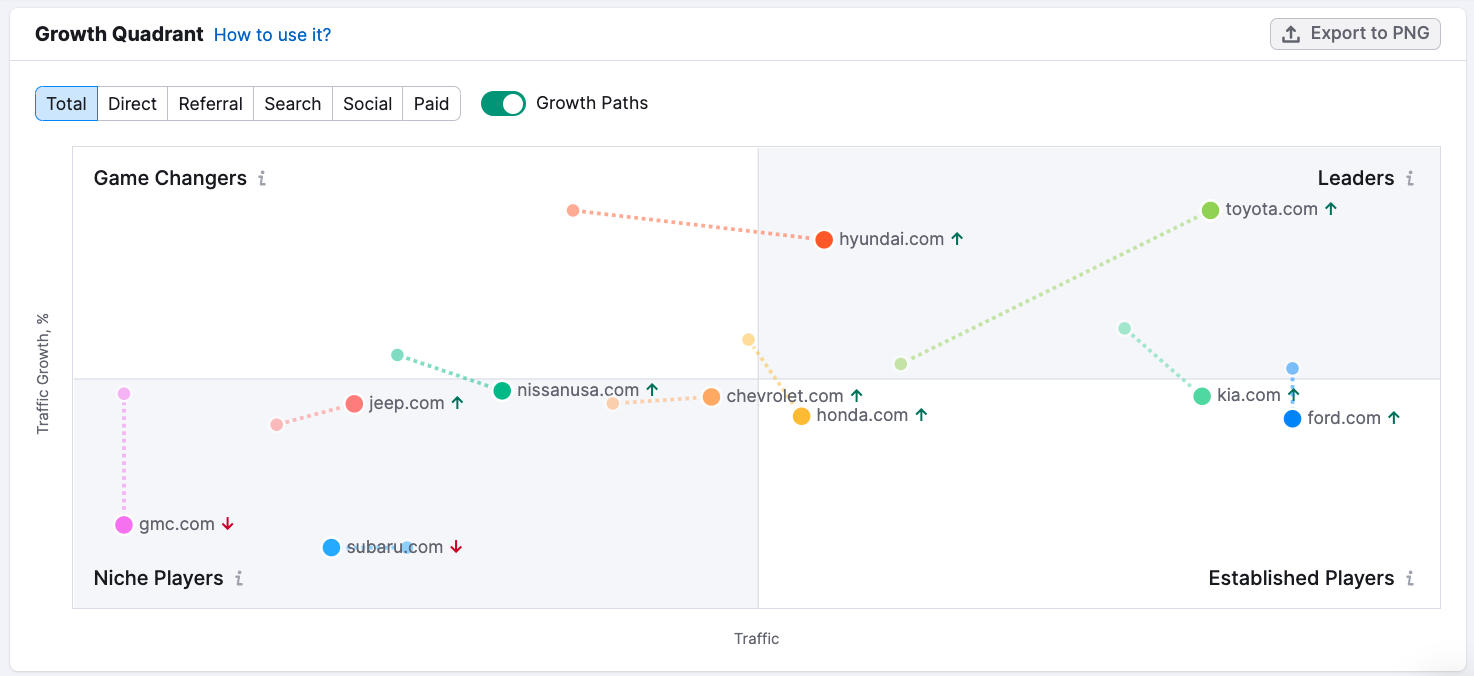This screenshot has height=676, width=1474.
Task: Click the Traffic Growth, % axis label
Action: point(43,374)
